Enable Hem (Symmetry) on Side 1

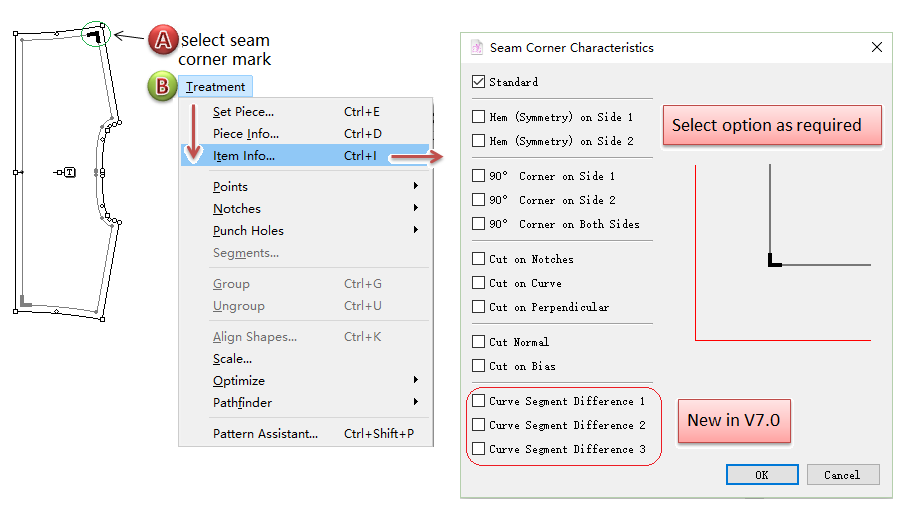[478, 117]
